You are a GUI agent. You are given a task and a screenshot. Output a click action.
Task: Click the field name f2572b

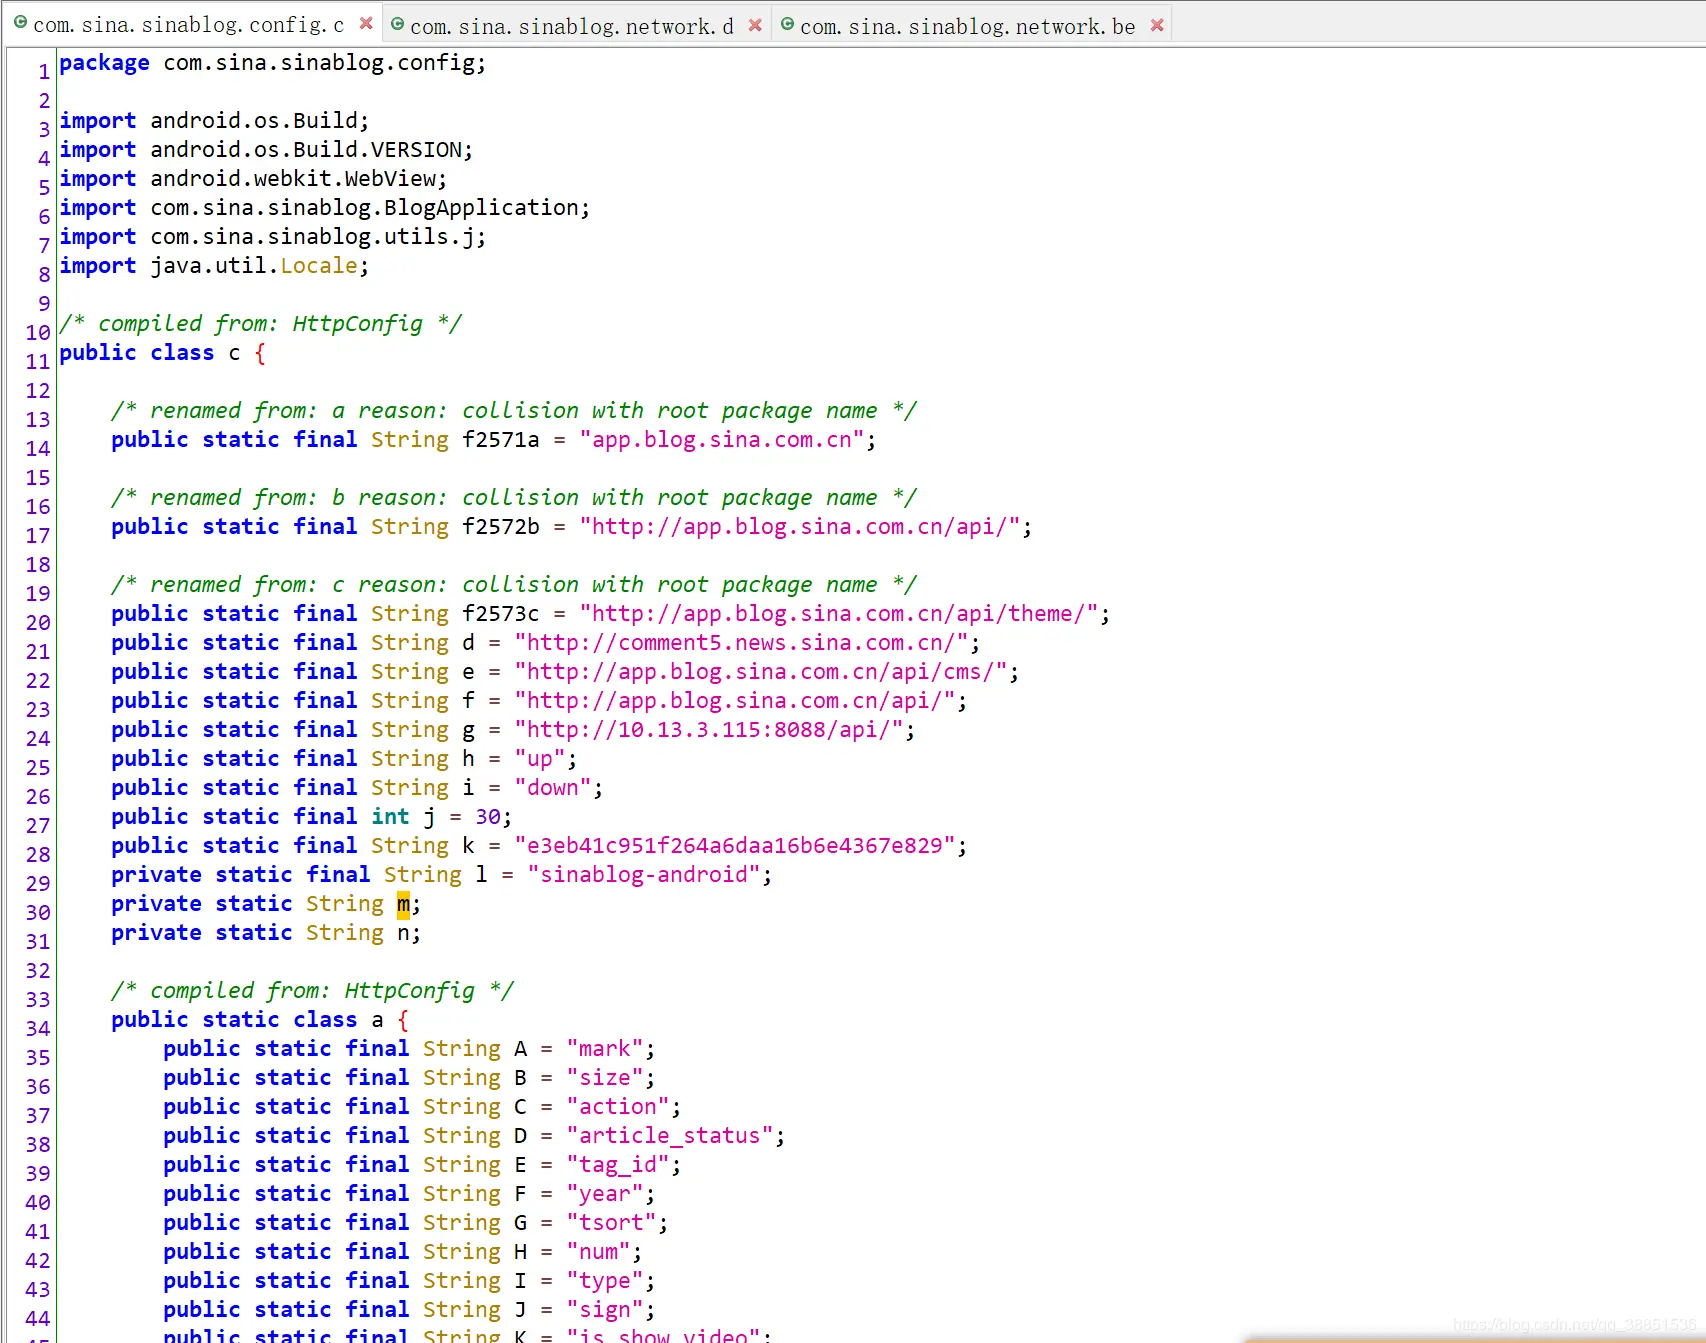tap(501, 527)
